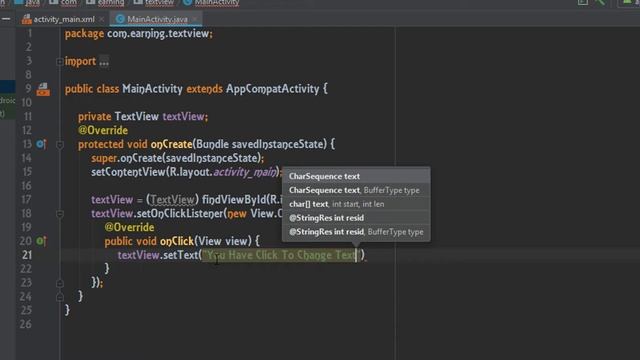The image size is (640, 360).
Task: Select the 'CharSequence text' parameter hint
Action: tap(356, 176)
